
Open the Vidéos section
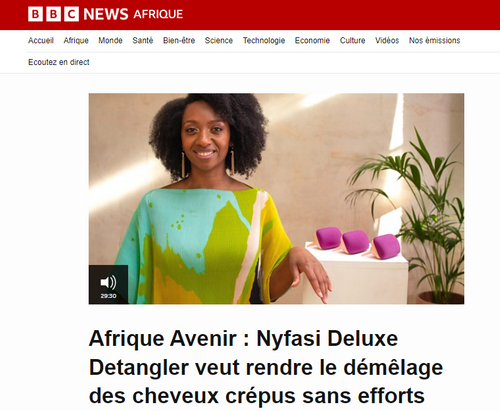pos(387,40)
